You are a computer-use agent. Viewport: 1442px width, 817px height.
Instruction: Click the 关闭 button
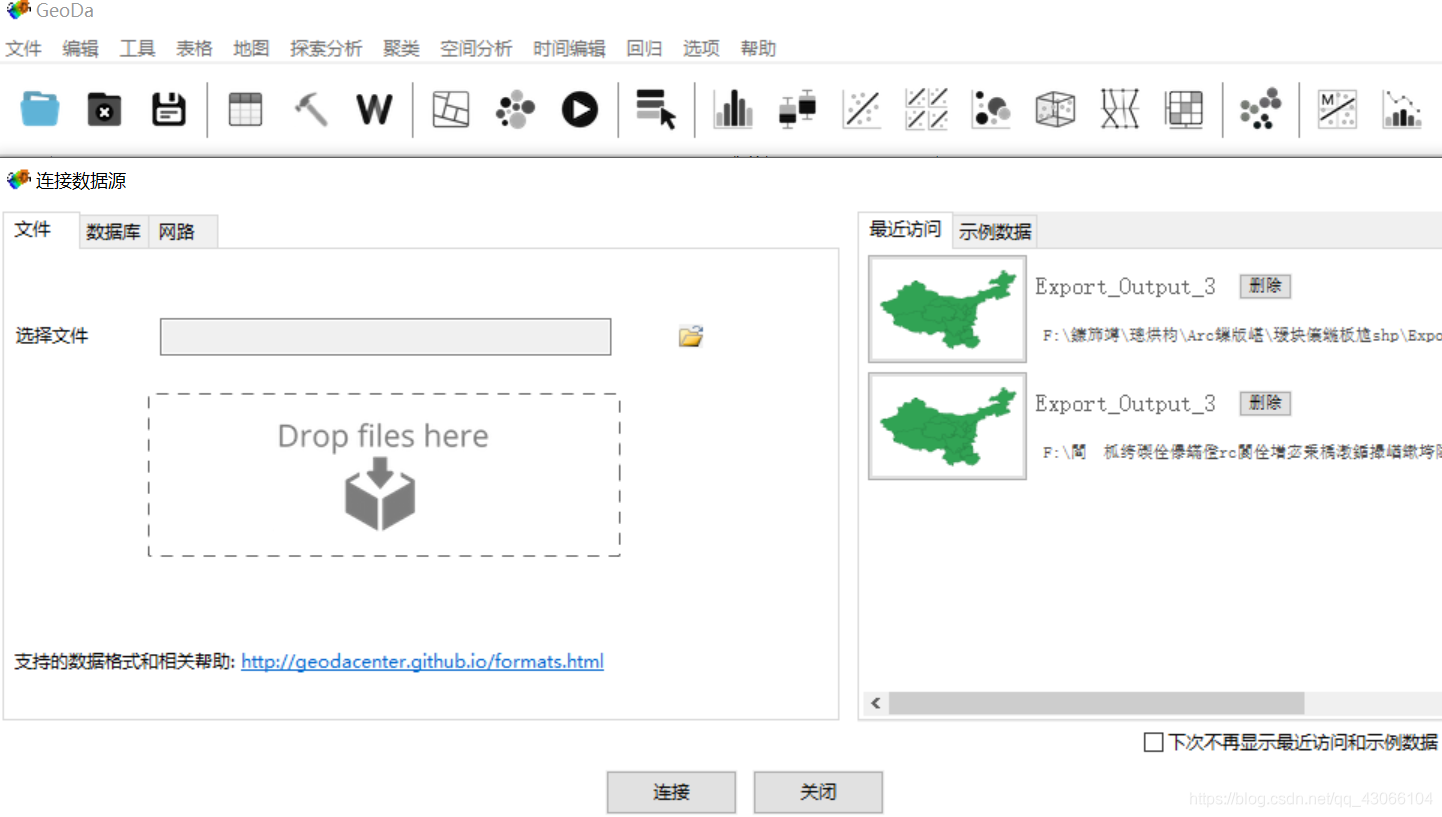[x=818, y=792]
